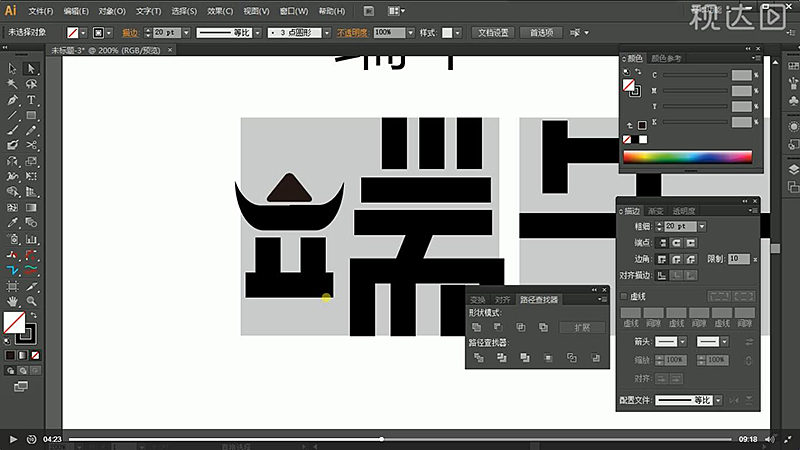Screen dimensions: 800x450
Task: Click the Unite shape mode icon
Action: click(477, 327)
